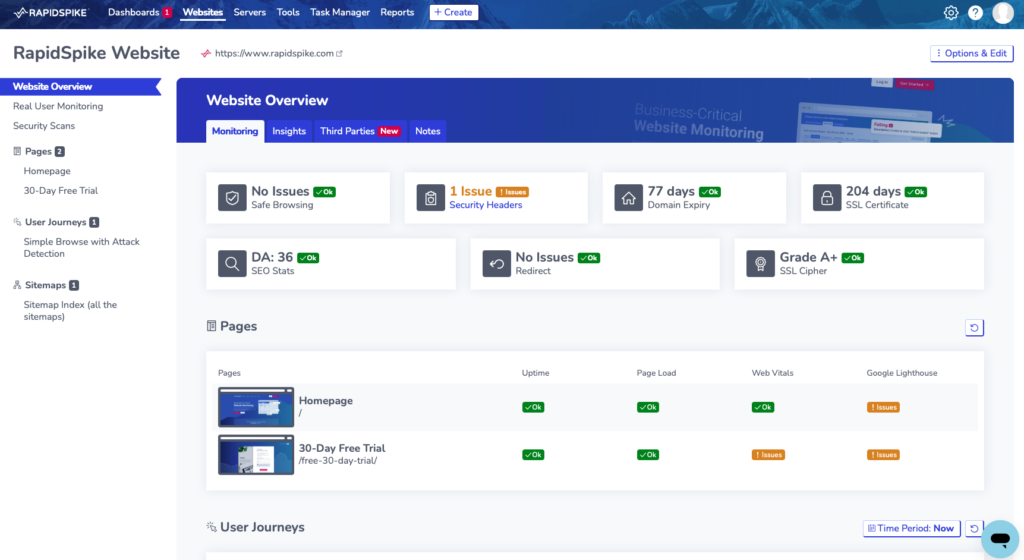1024x560 pixels.
Task: Open the 30-Day Free Trial row title
Action: tap(342, 448)
